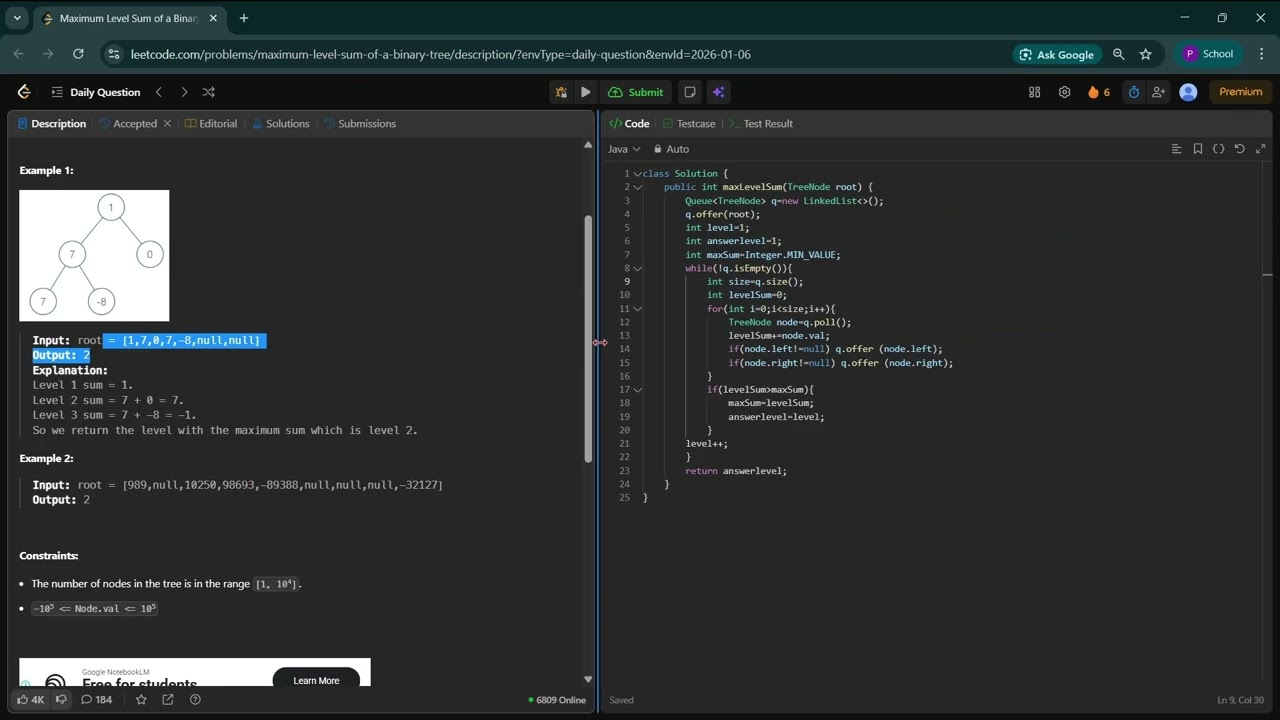Switch to the Accepted tab
1280x720 pixels.
pyautogui.click(x=128, y=124)
